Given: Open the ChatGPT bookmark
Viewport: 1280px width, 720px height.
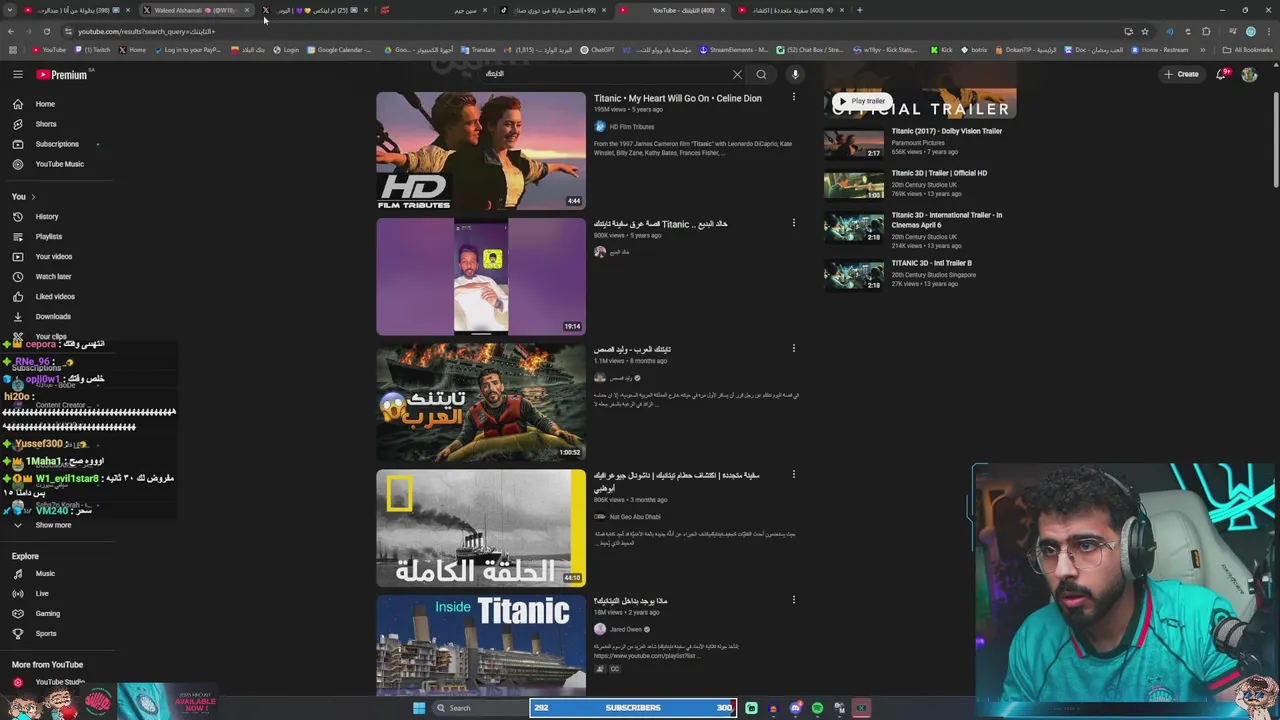Looking at the screenshot, I should [x=598, y=50].
